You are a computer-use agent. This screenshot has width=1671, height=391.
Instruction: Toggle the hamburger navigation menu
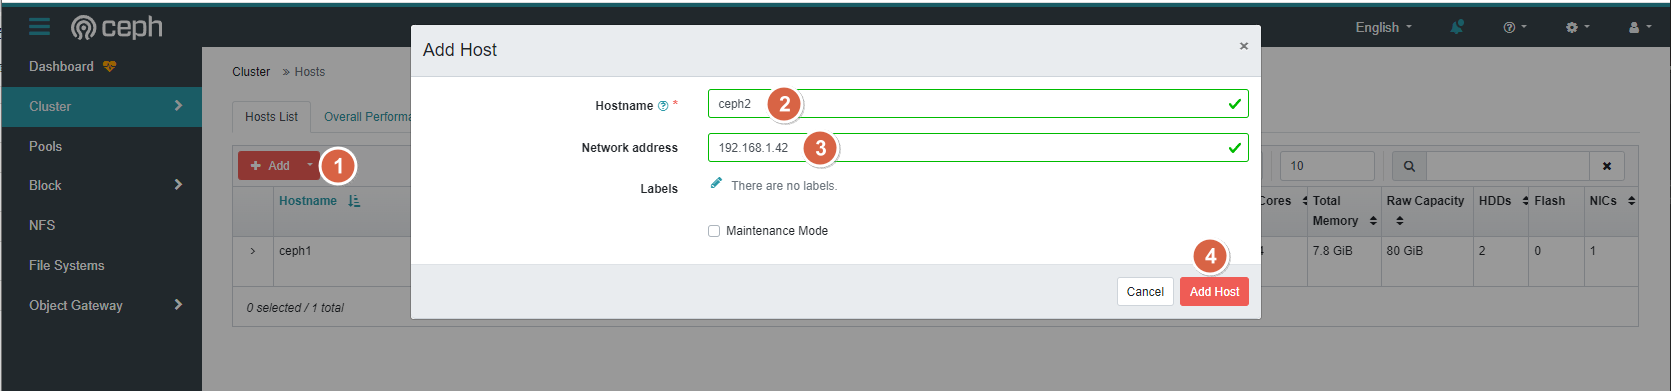click(x=39, y=27)
